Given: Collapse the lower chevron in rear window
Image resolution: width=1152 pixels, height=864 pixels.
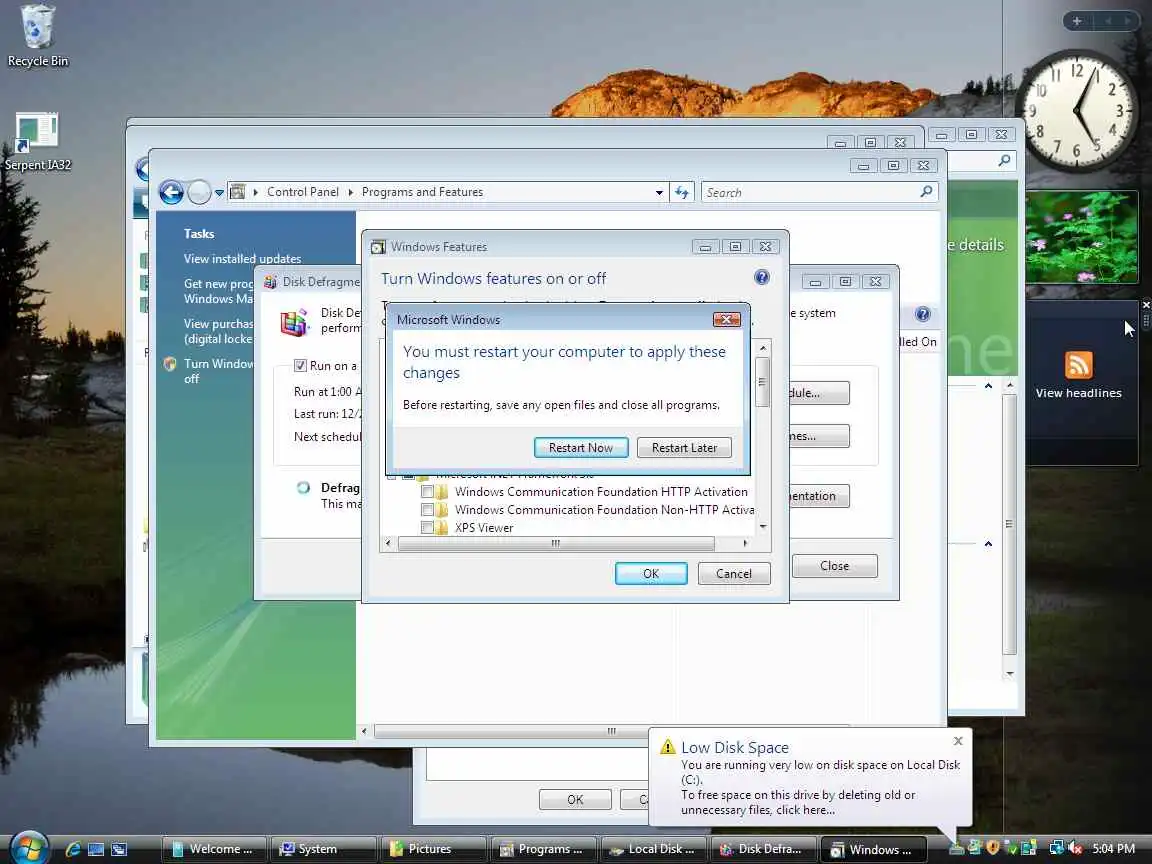Looking at the screenshot, I should click(x=988, y=544).
